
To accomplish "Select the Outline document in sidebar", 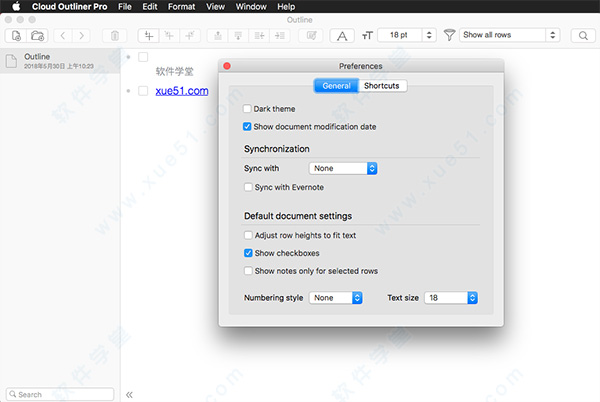I will 60,61.
